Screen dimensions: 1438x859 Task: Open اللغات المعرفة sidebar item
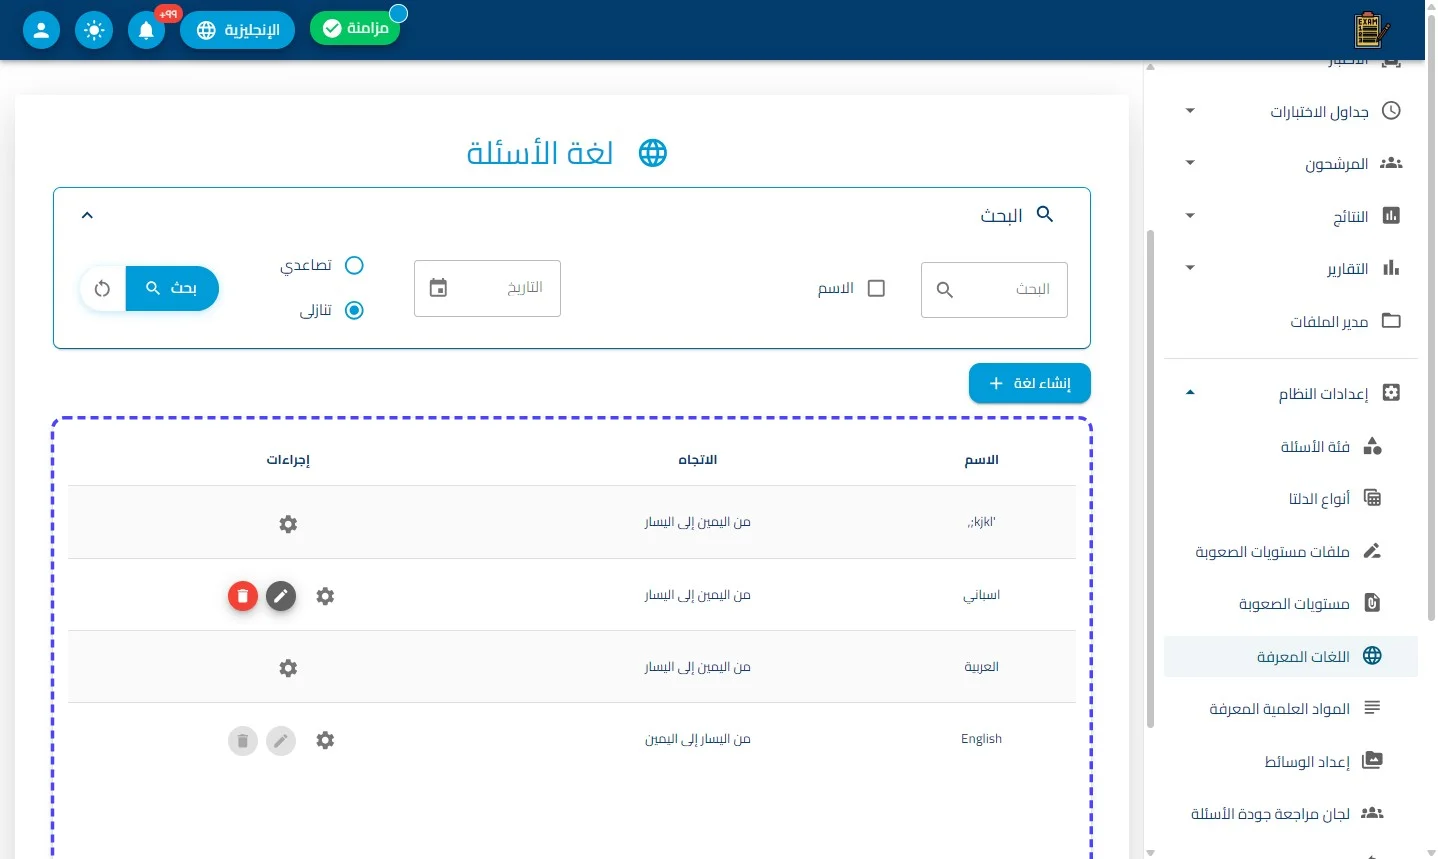point(1290,656)
